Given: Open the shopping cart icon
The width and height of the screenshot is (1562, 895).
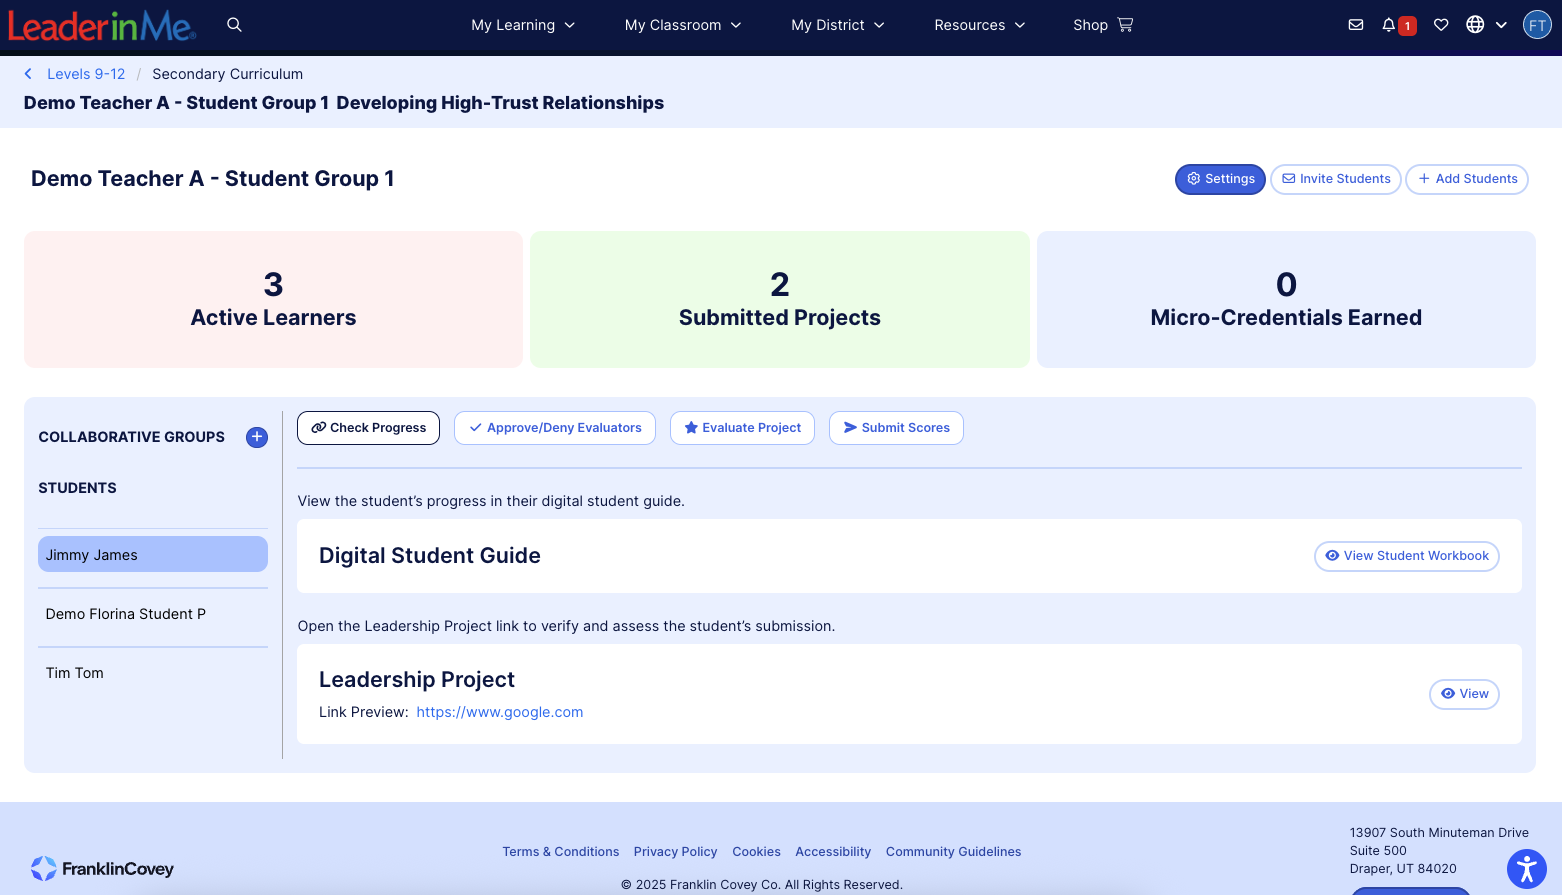Looking at the screenshot, I should click(1125, 25).
